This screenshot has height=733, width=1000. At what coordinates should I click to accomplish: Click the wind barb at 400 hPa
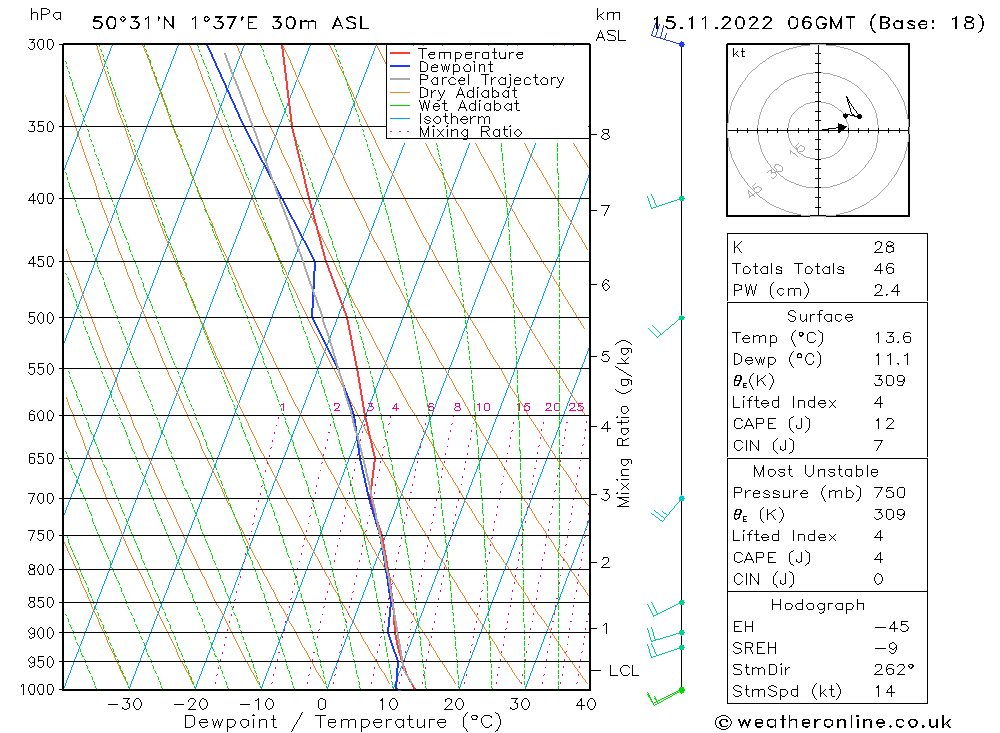(x=665, y=202)
